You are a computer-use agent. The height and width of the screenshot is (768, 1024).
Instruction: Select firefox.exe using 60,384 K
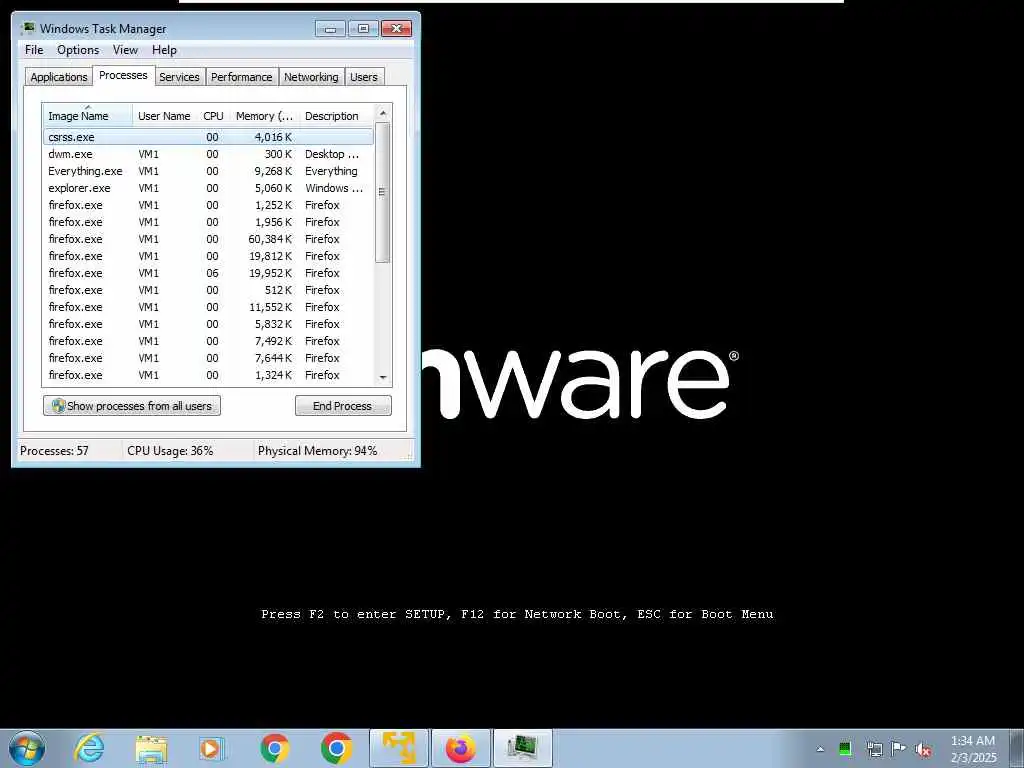pos(208,239)
